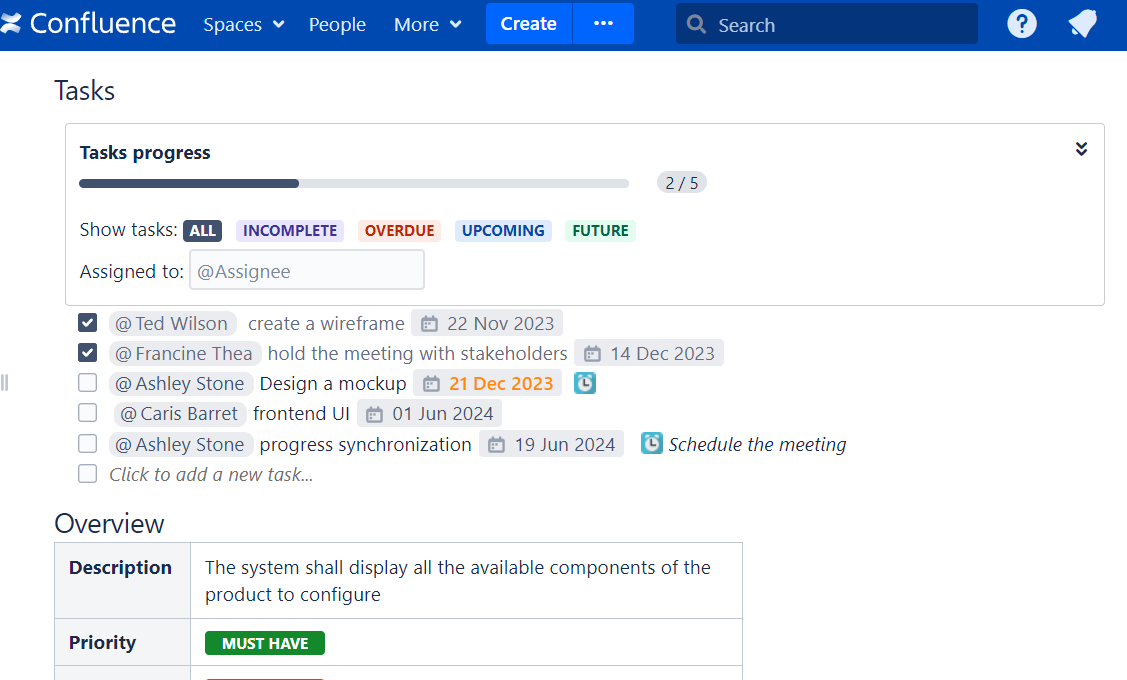Open Ashley Stone's profile mention
Screen dimensions: 1127x680
[x=180, y=382]
